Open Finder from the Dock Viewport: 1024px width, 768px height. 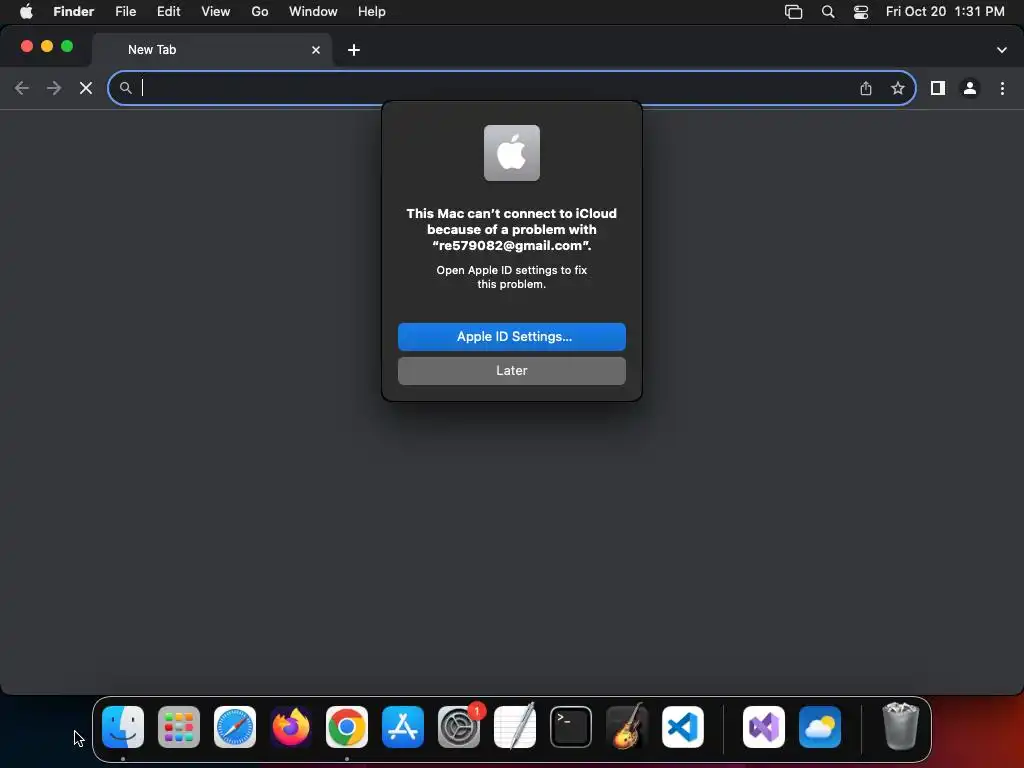[x=123, y=727]
